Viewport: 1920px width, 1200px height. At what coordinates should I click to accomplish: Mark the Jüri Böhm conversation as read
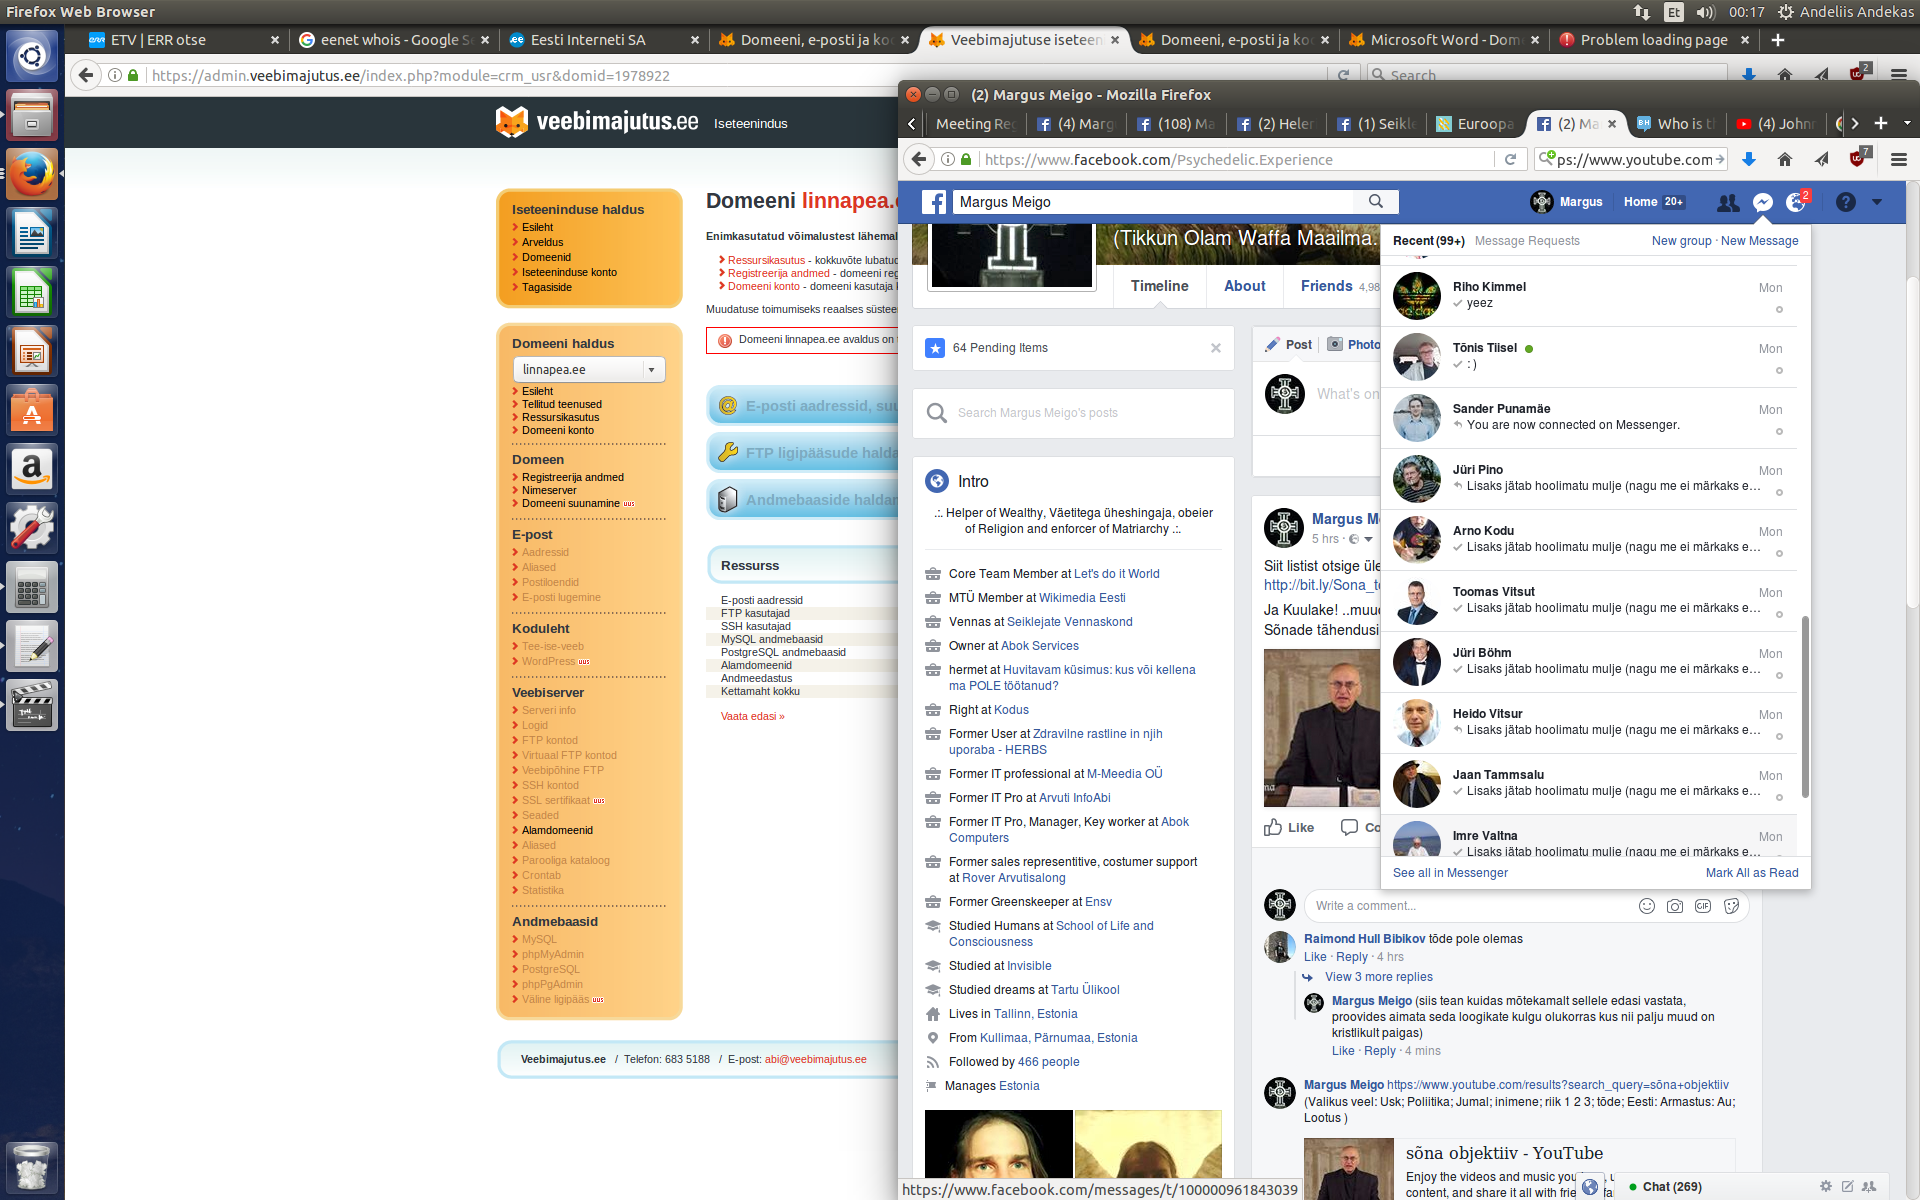[1779, 676]
